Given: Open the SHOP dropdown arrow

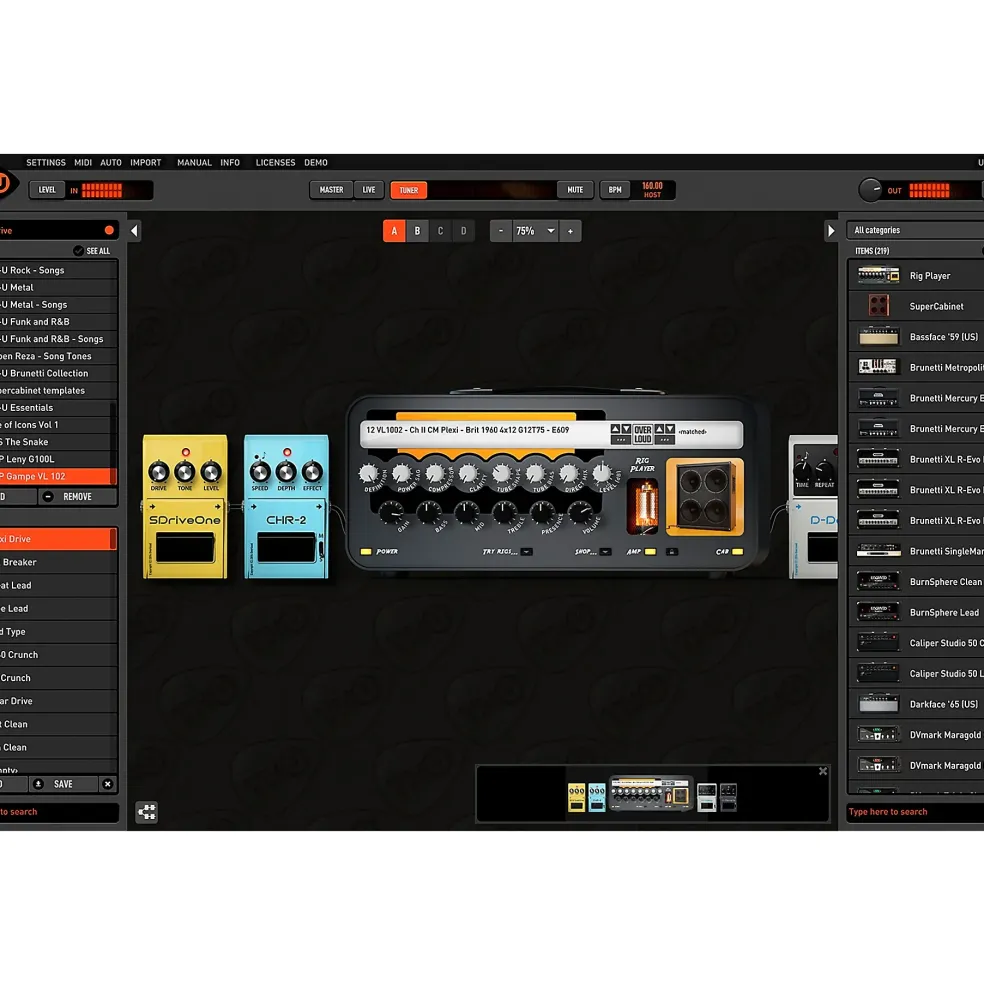Looking at the screenshot, I should [605, 552].
